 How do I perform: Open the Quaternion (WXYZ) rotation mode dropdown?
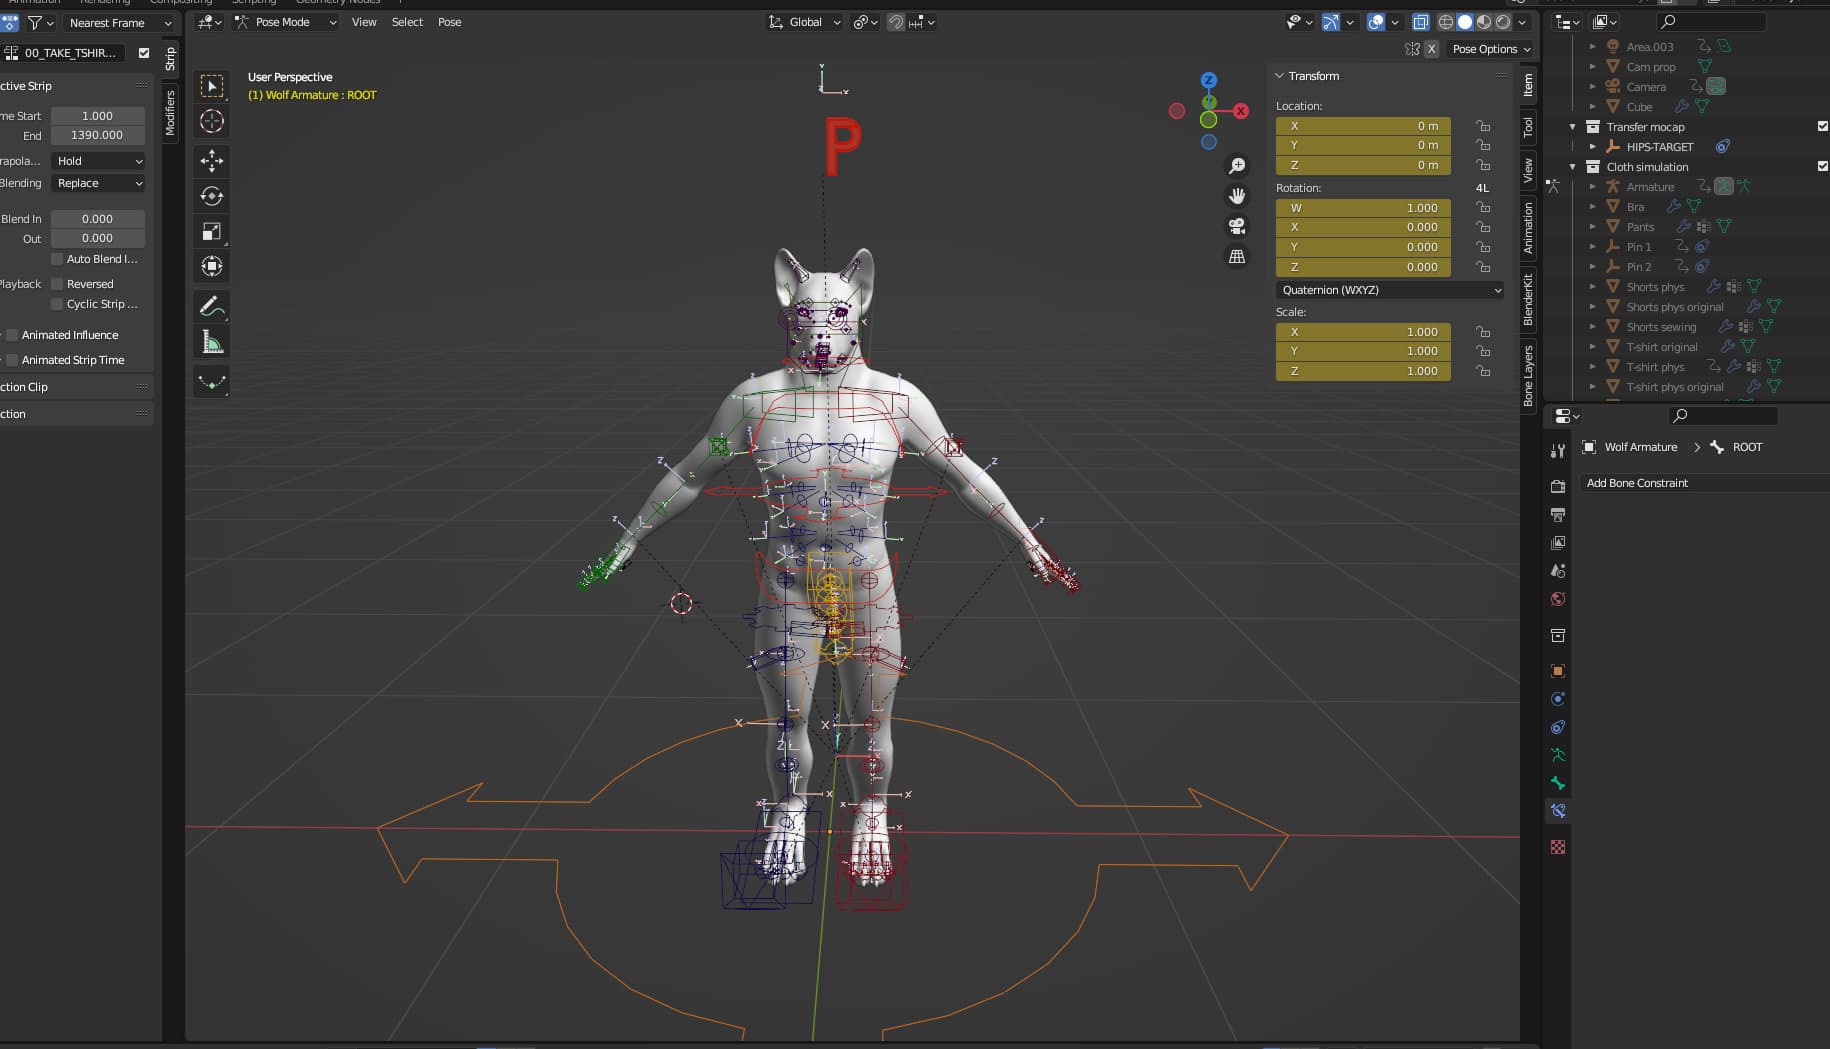1390,290
